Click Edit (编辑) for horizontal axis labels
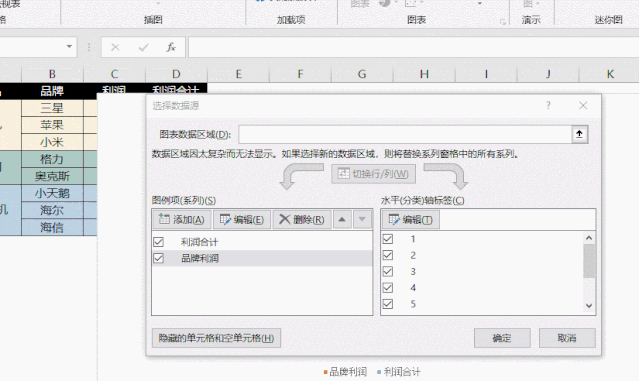639x381 pixels. pos(410,220)
